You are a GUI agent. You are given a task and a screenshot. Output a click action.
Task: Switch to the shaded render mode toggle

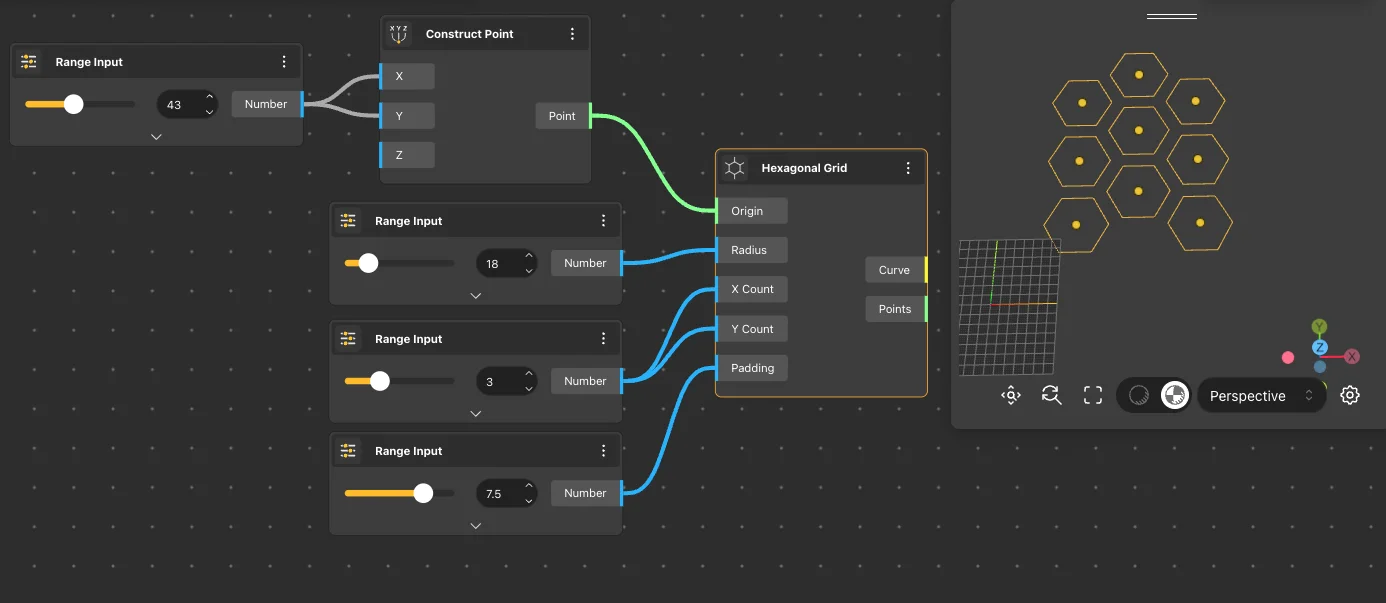tap(1138, 396)
